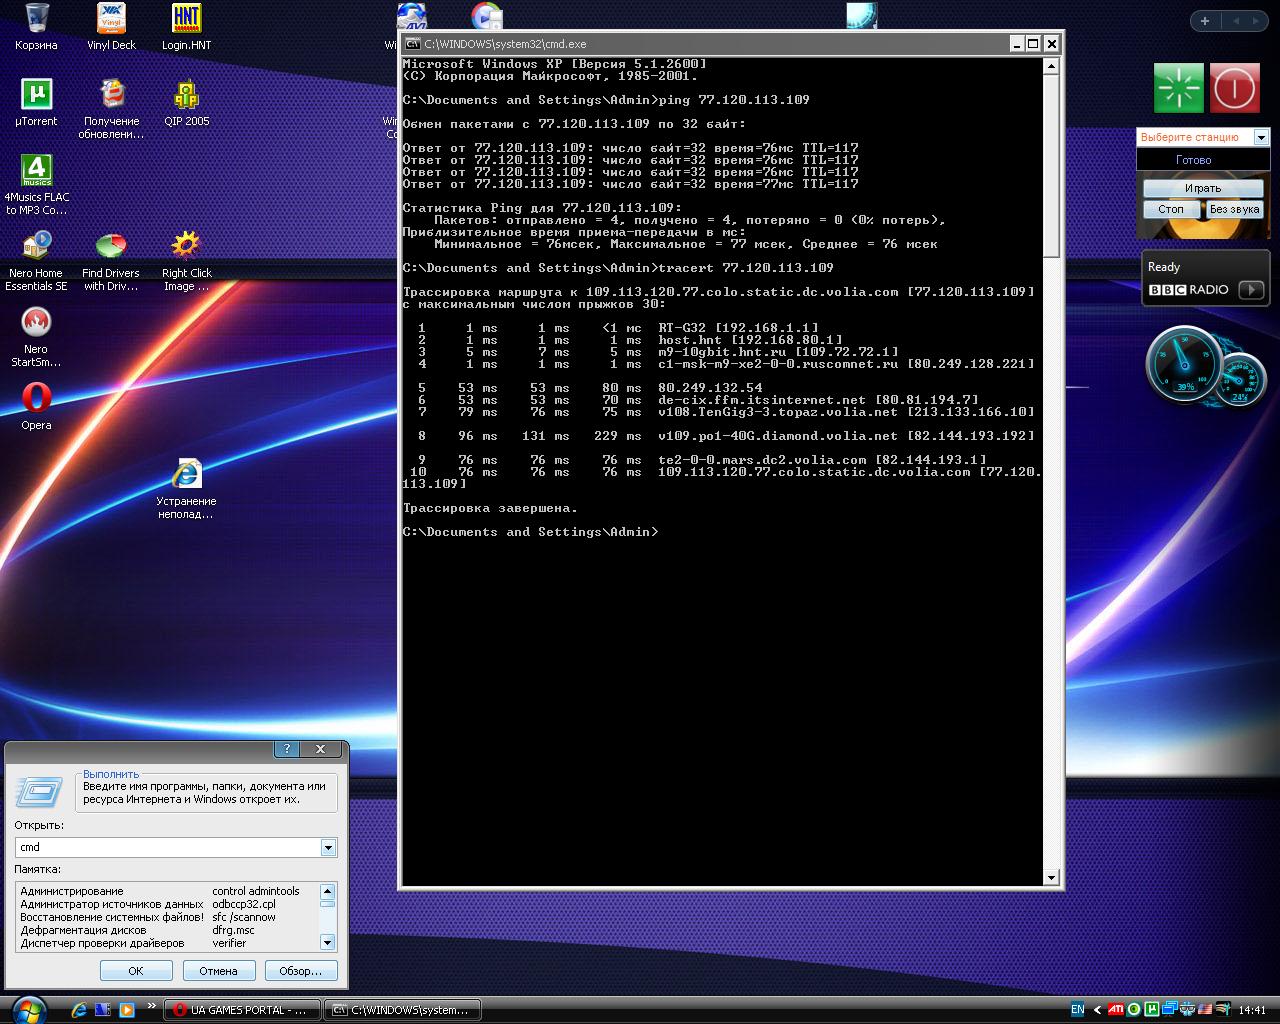The height and width of the screenshot is (1024, 1280).
Task: Open the cmd.exe window system menu icon
Action: [412, 44]
